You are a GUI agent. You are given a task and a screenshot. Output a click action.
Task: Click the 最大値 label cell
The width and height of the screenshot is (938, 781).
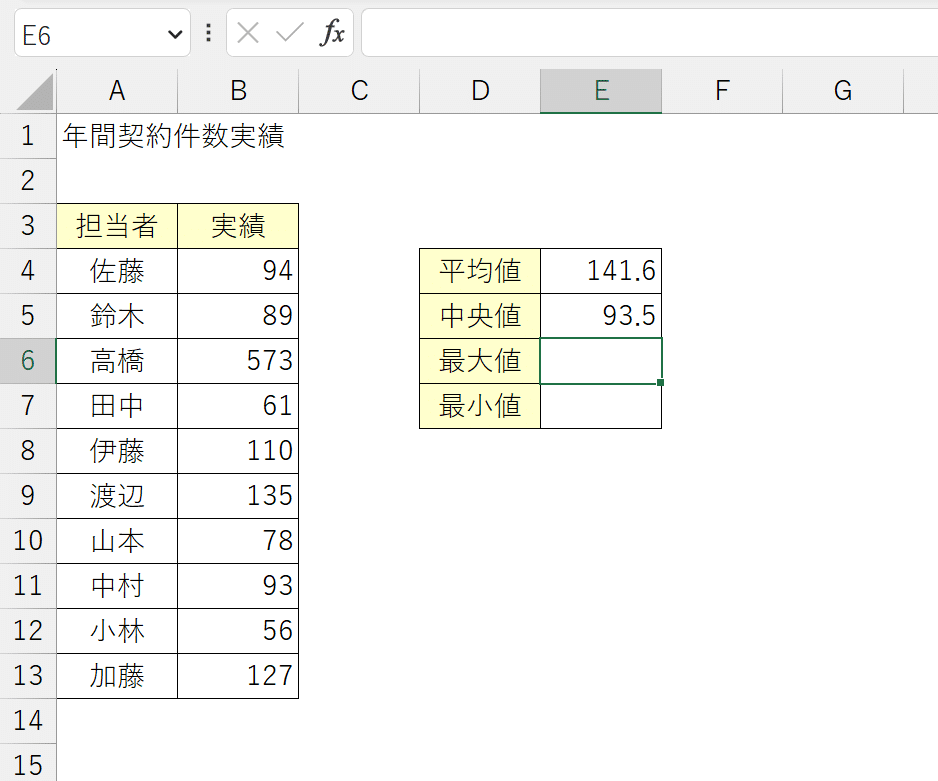click(x=480, y=361)
